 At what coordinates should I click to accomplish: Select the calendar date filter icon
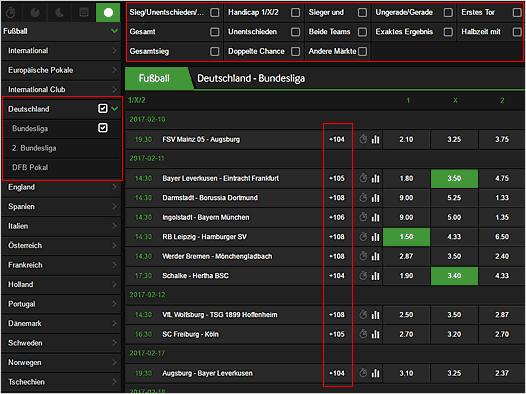point(84,12)
